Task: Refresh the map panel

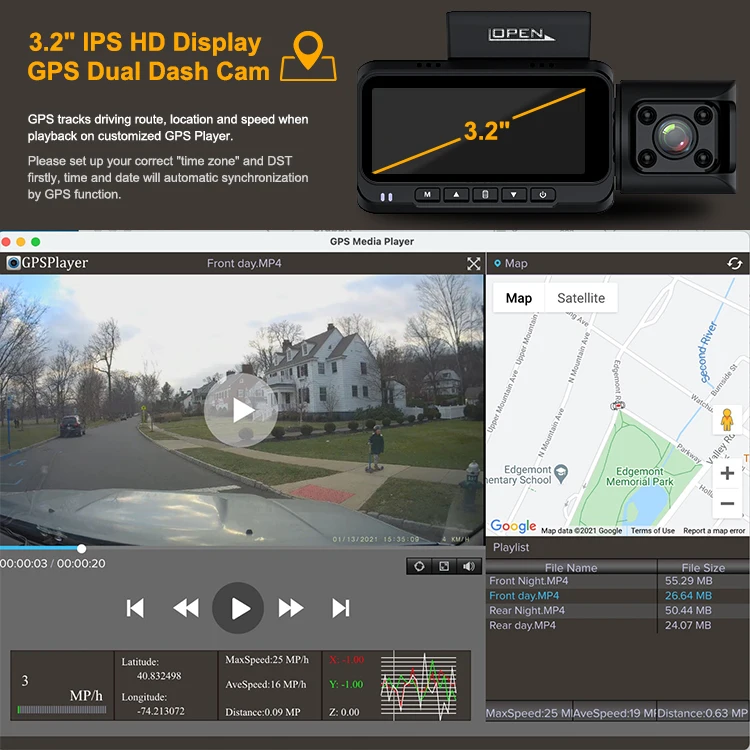Action: point(735,264)
